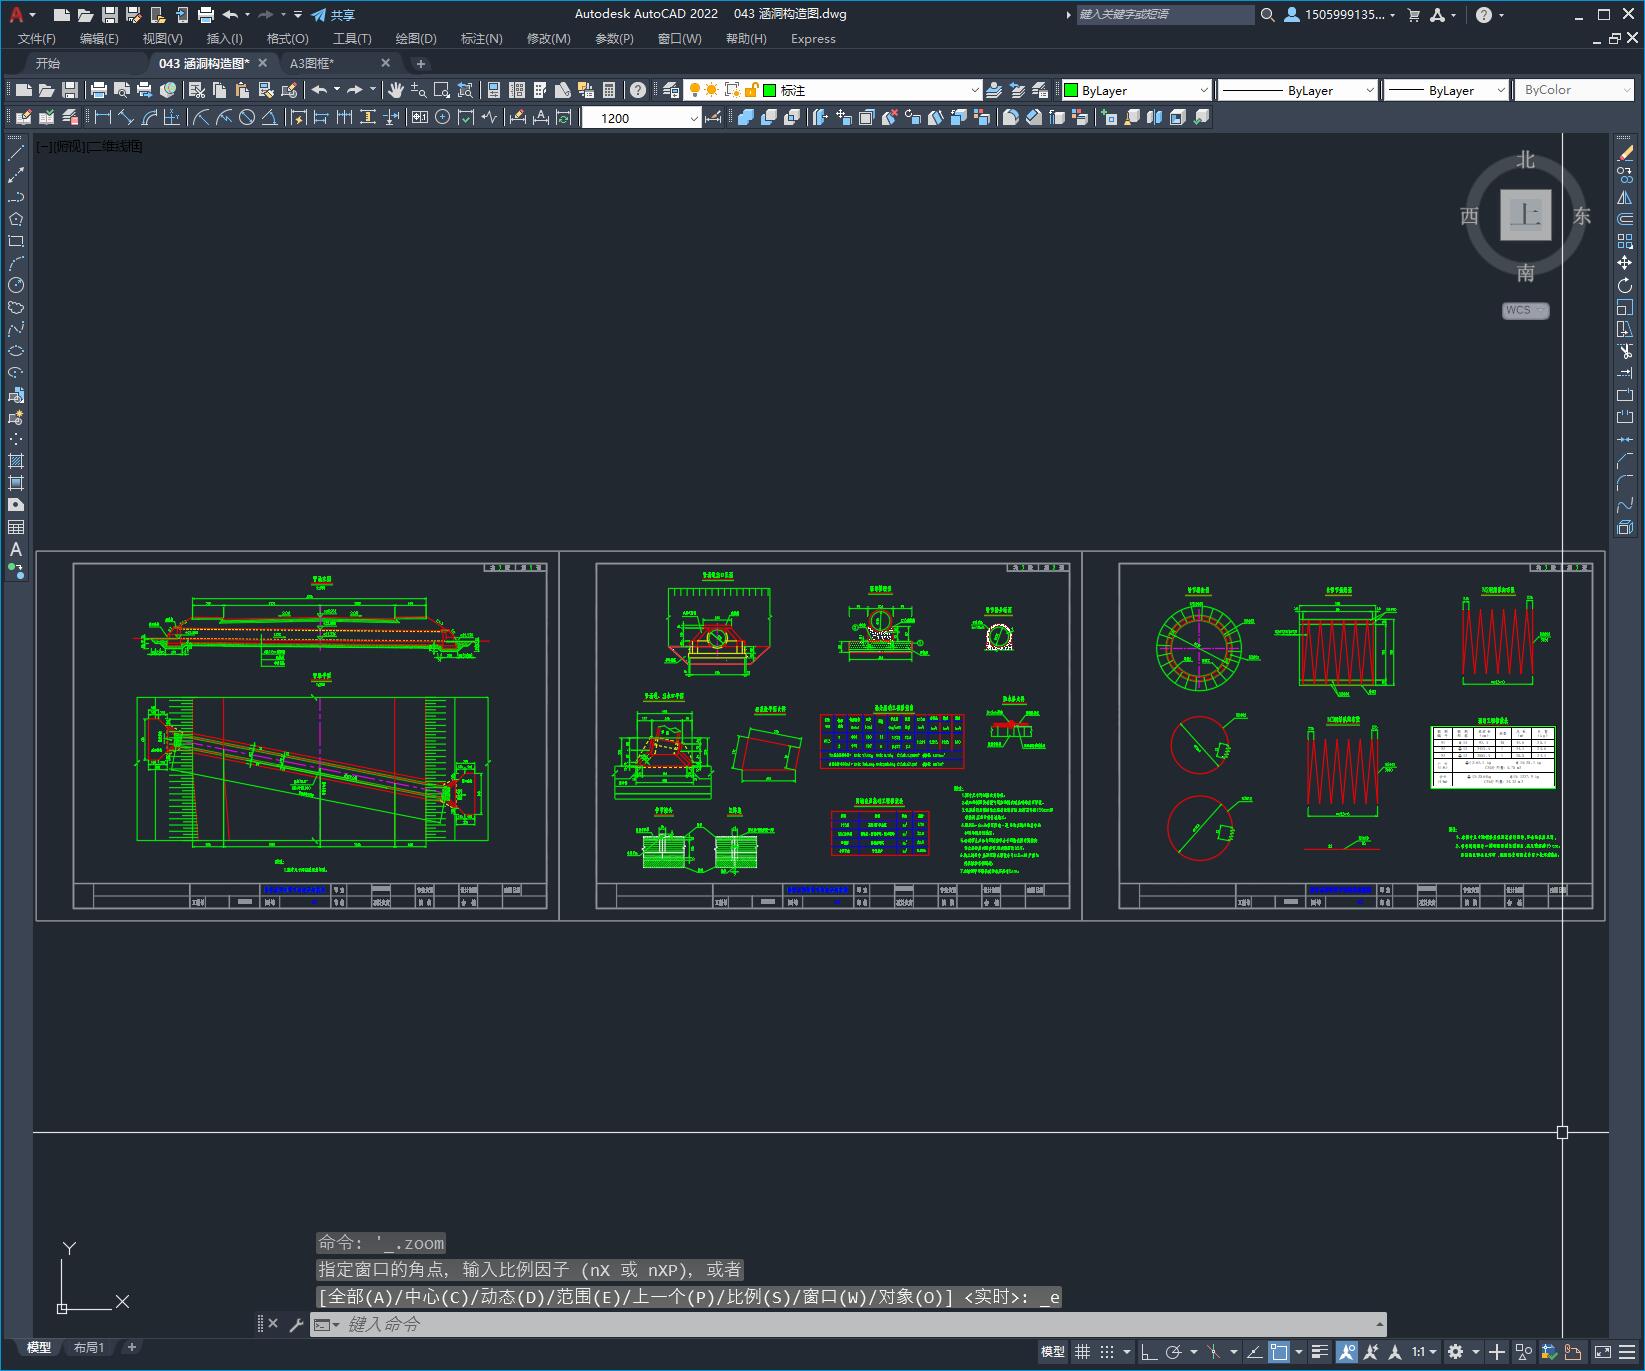
Task: Toggle drawing grid display in status bar
Action: 1082,1352
